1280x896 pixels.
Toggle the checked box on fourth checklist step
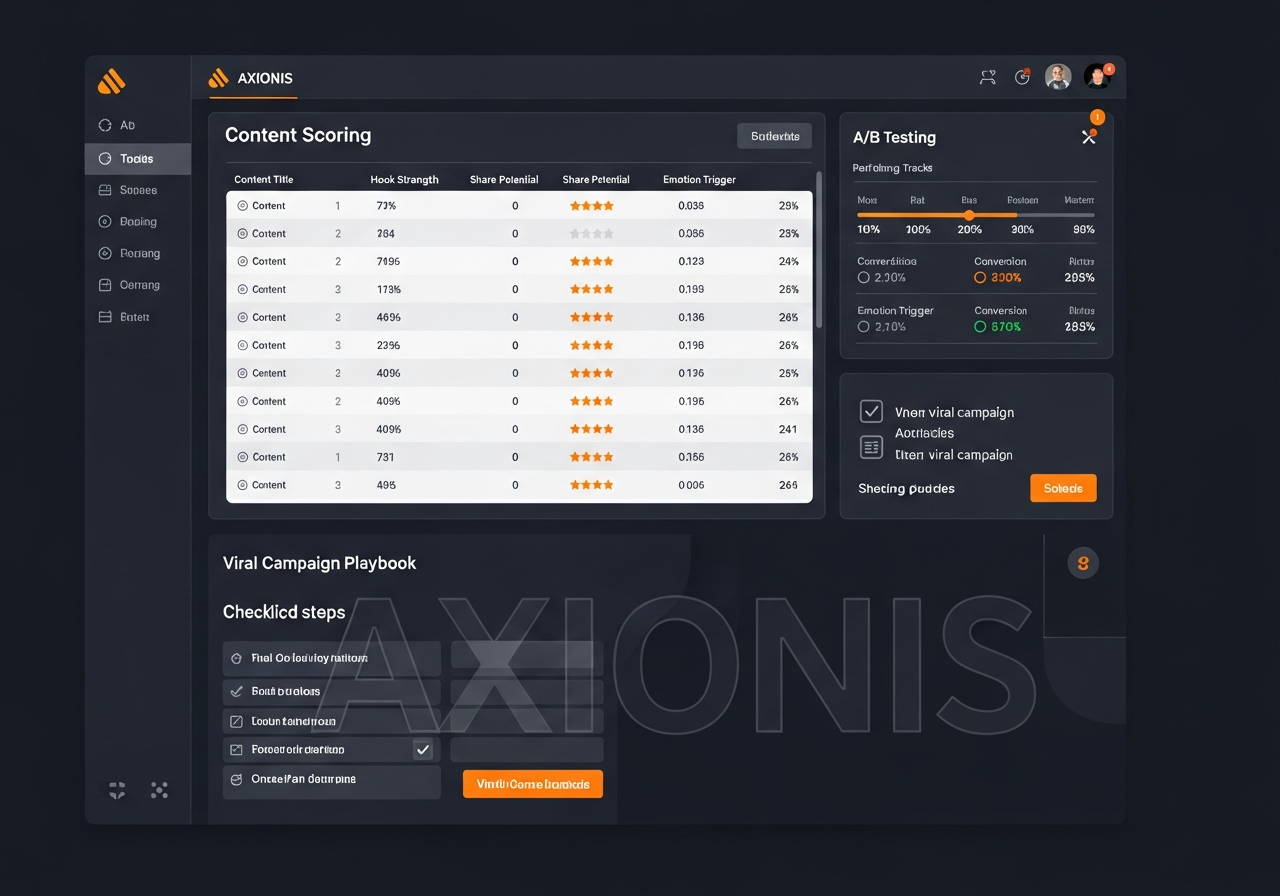point(423,749)
